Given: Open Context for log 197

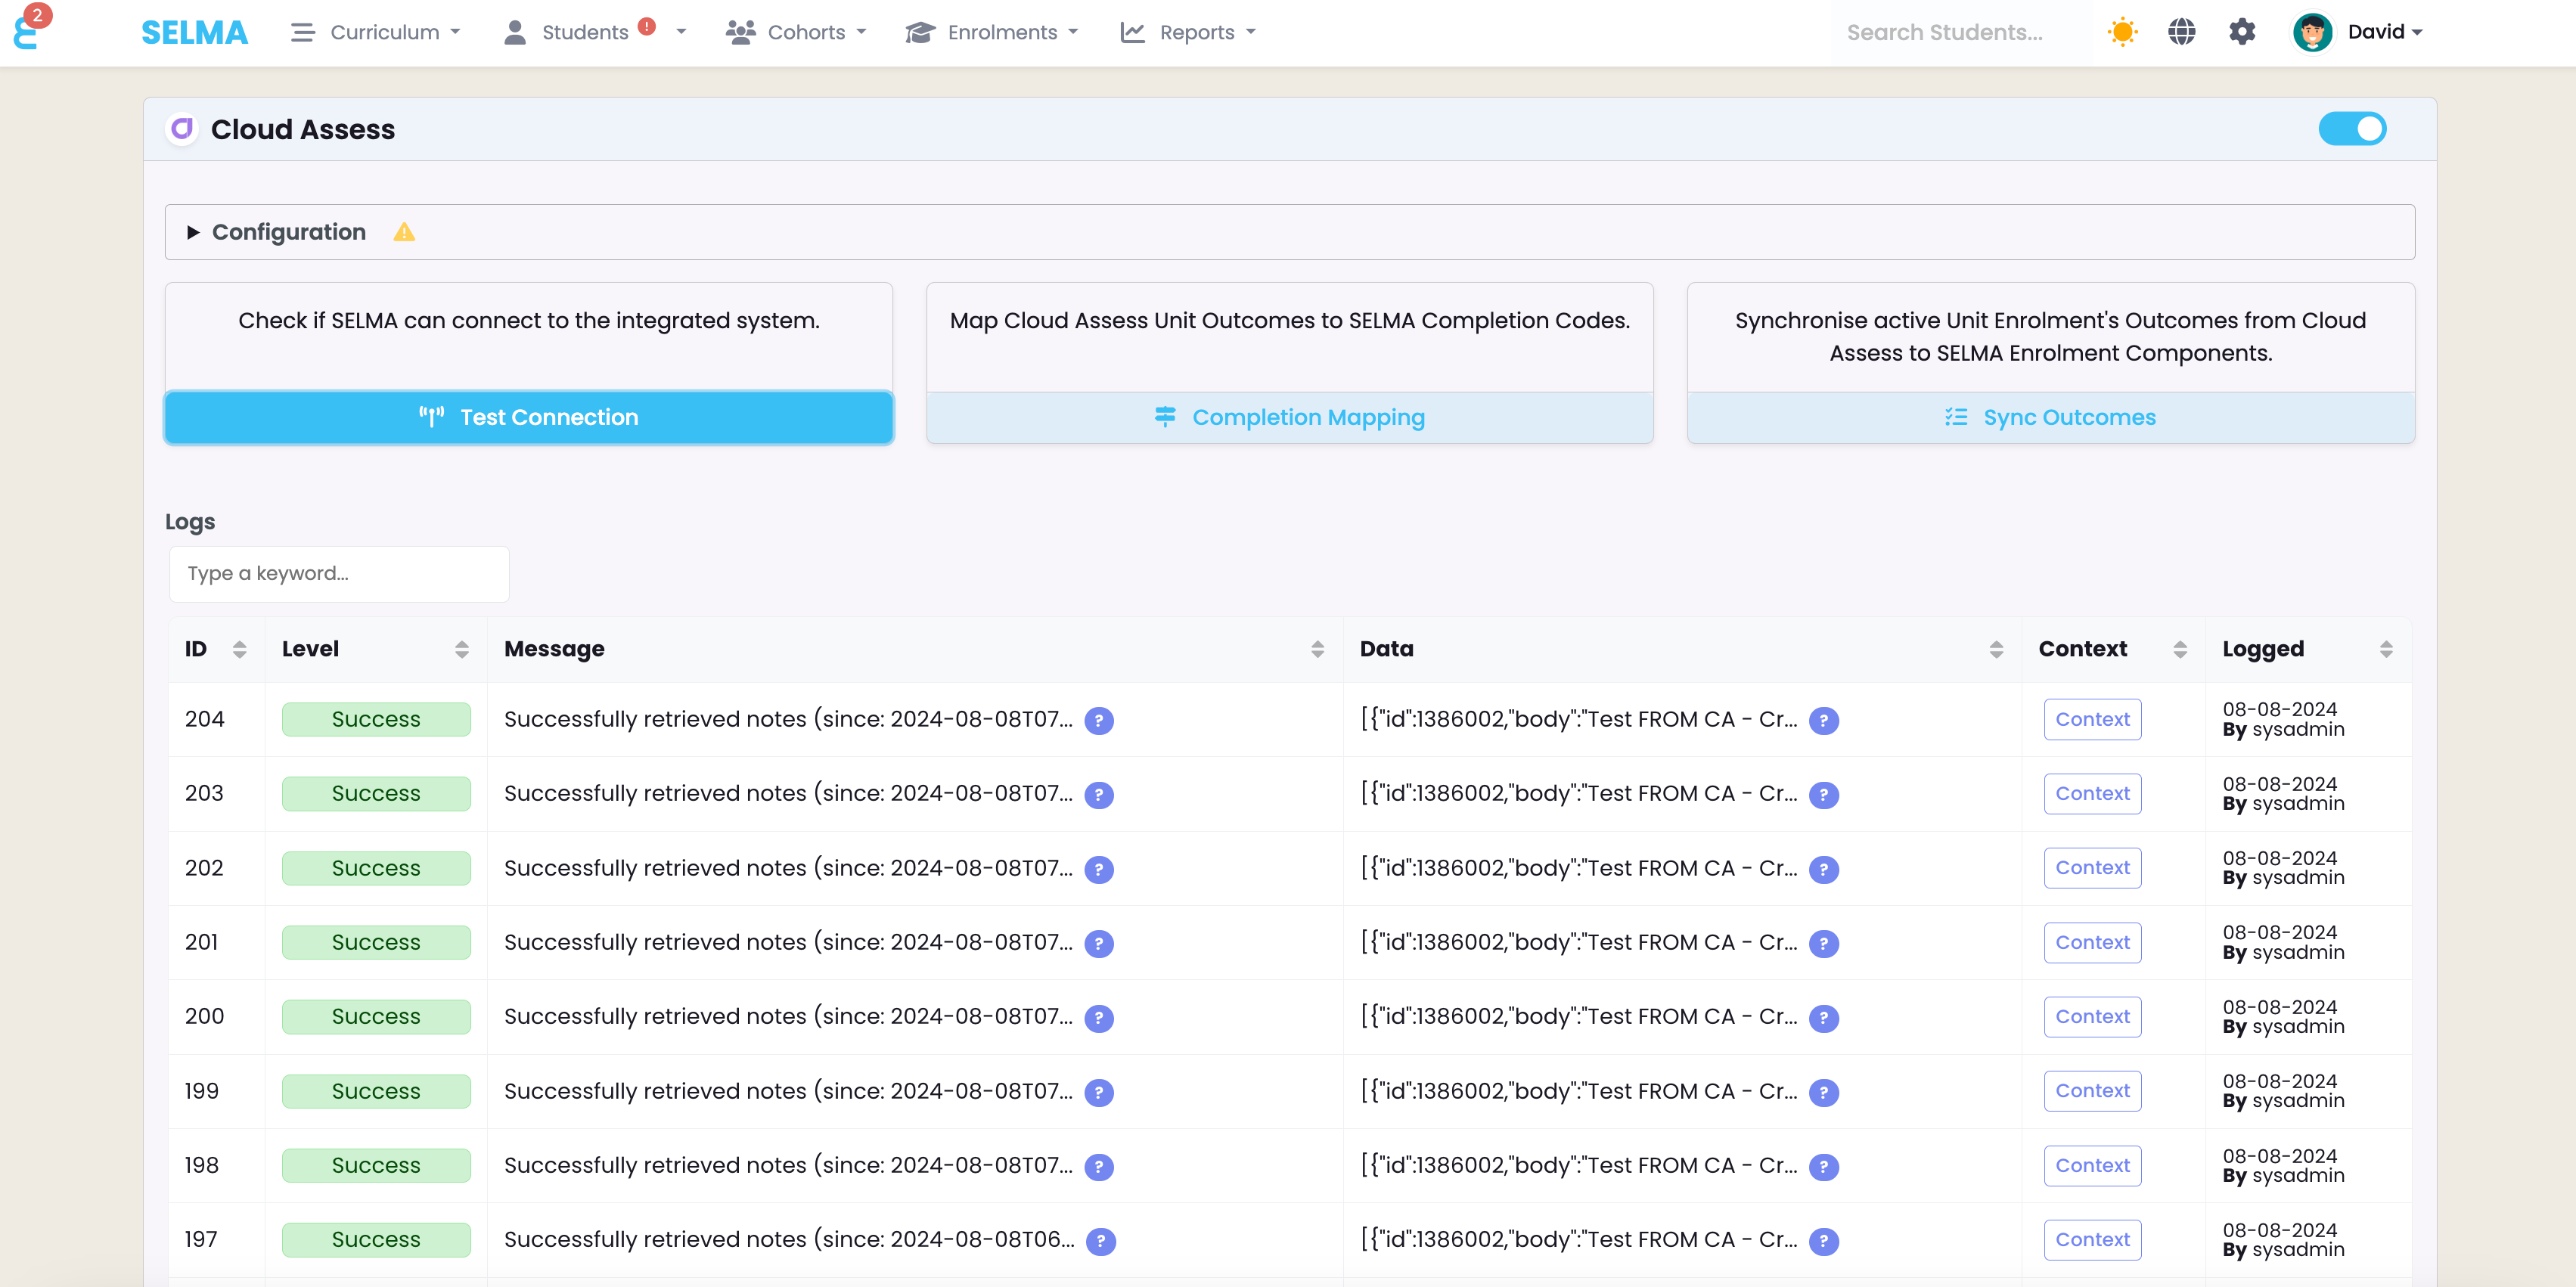Looking at the screenshot, I should coord(2092,1240).
